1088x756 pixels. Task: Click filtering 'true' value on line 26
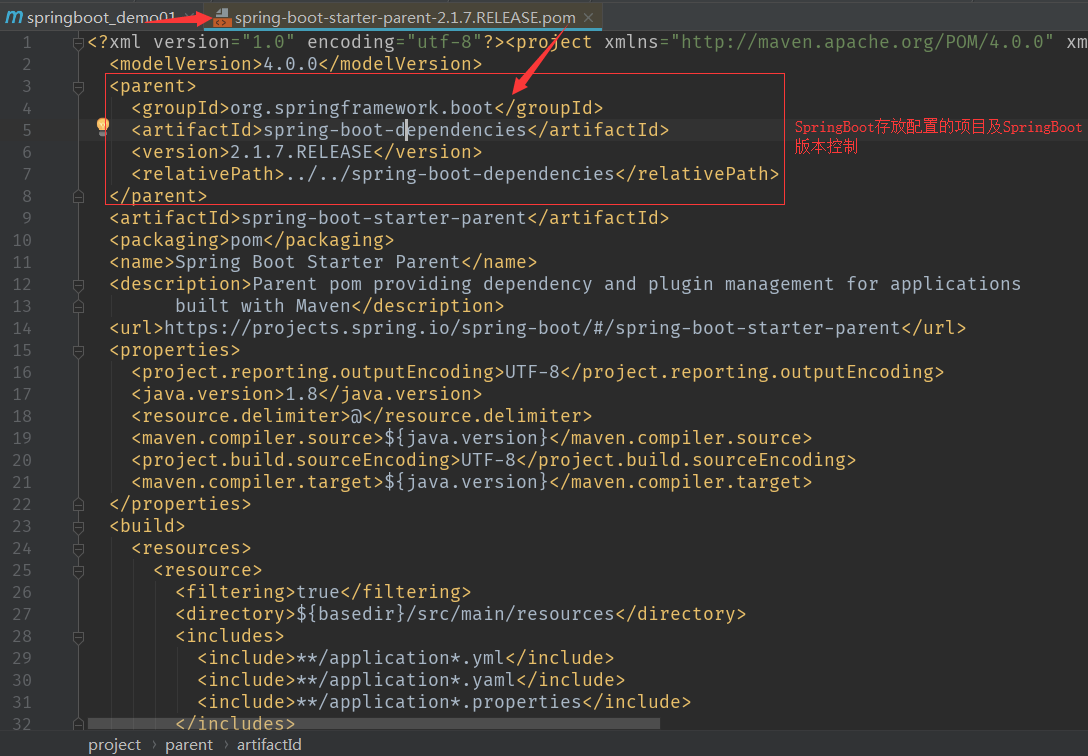(318, 592)
